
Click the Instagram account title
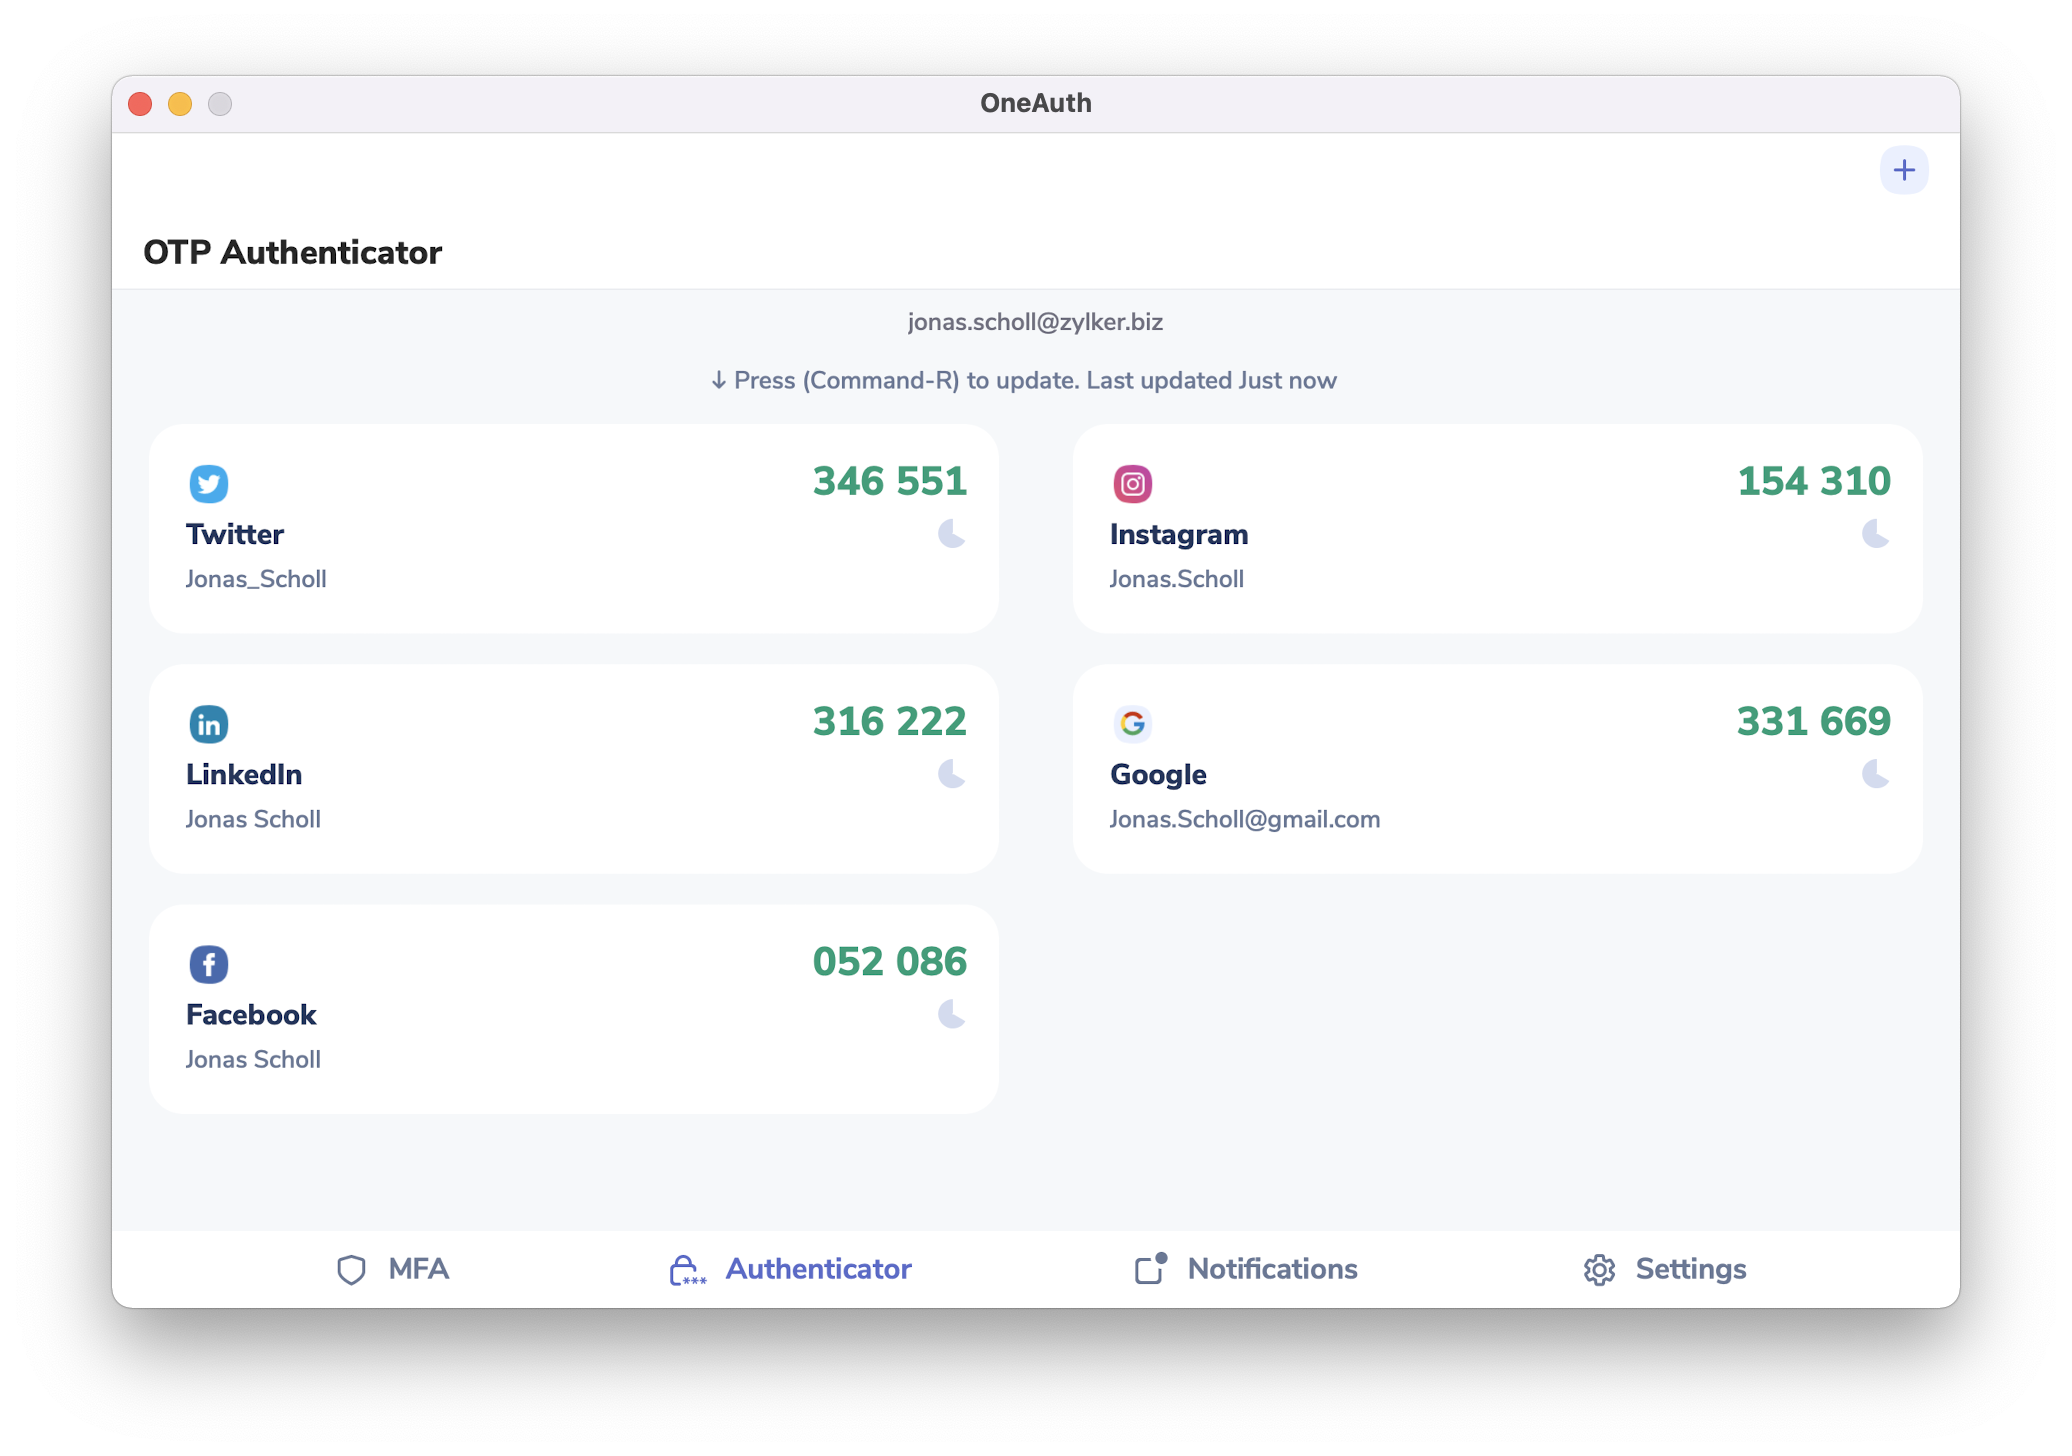pos(1179,535)
